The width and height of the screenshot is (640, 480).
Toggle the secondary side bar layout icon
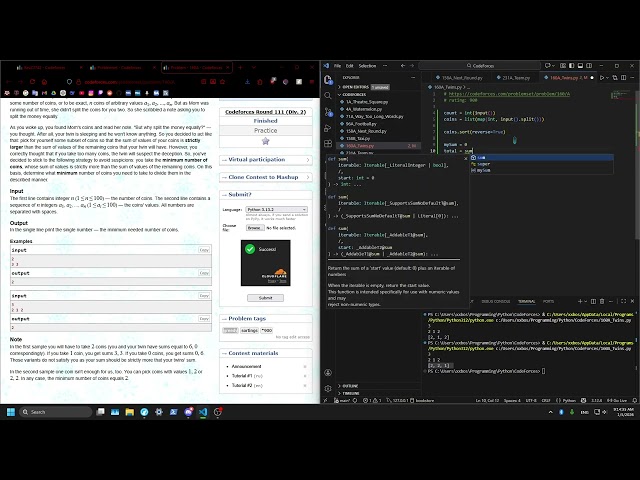589,66
